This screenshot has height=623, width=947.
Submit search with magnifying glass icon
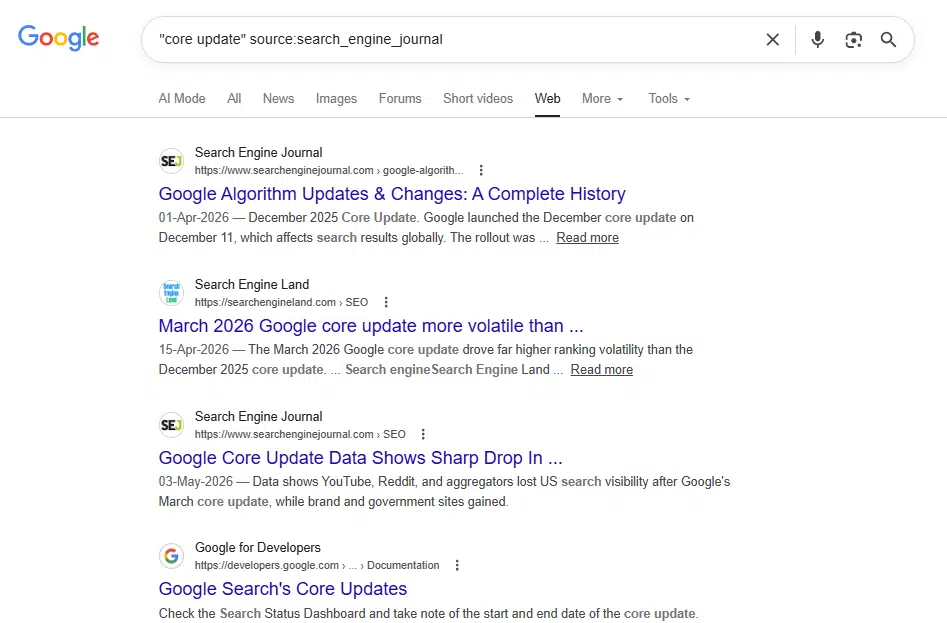888,40
